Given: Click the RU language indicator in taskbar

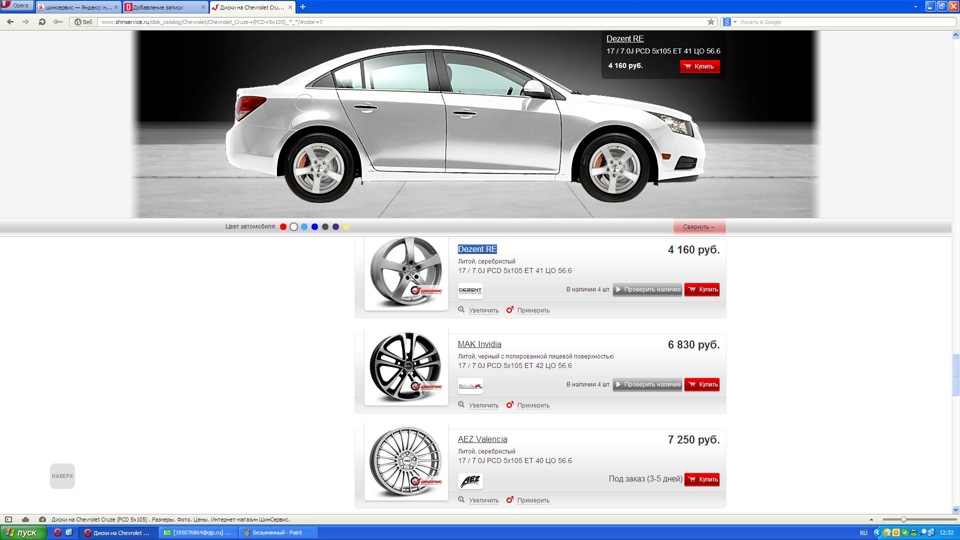Looking at the screenshot, I should pyautogui.click(x=863, y=533).
